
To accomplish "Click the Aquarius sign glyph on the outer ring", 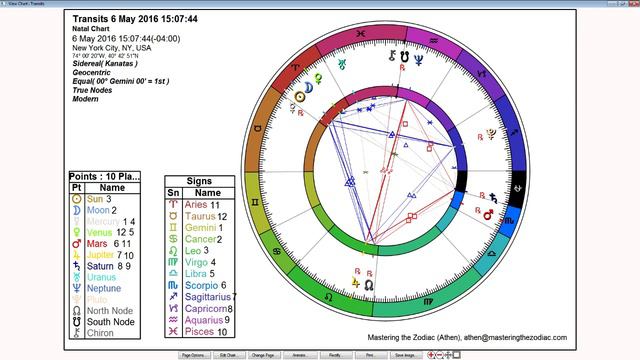I will click(x=433, y=40).
